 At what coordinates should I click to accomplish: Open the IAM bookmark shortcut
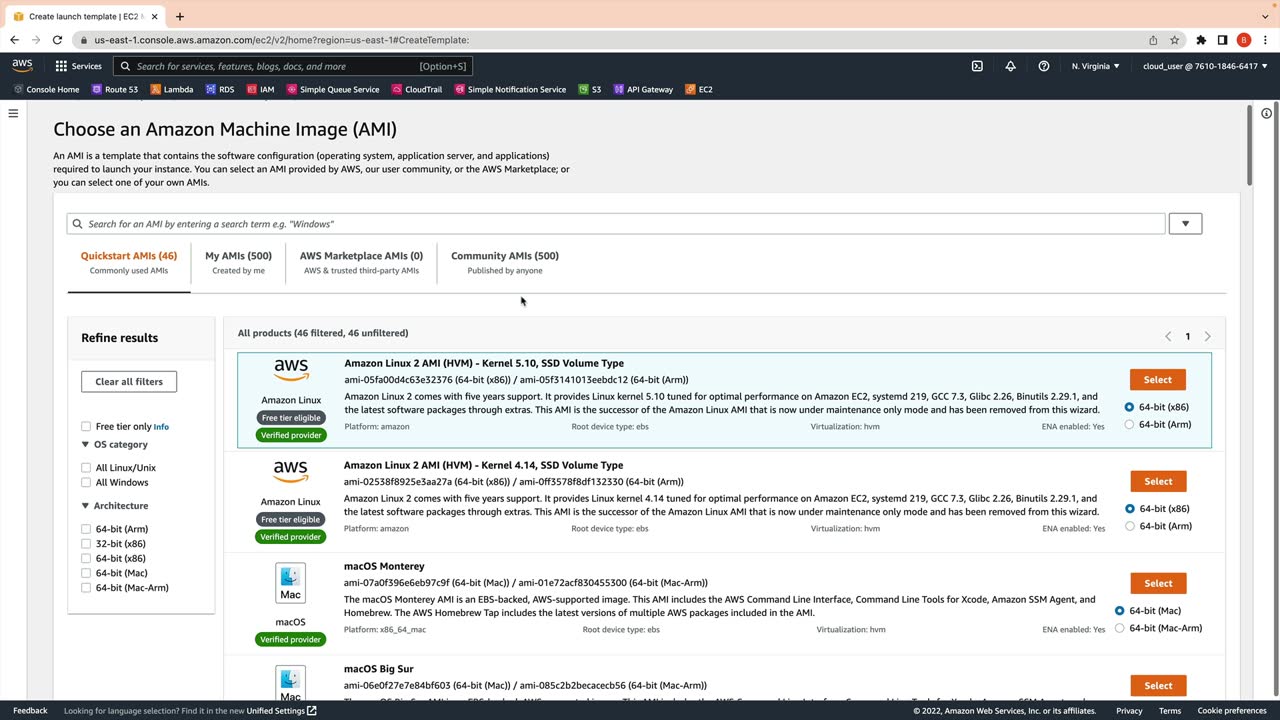click(260, 89)
